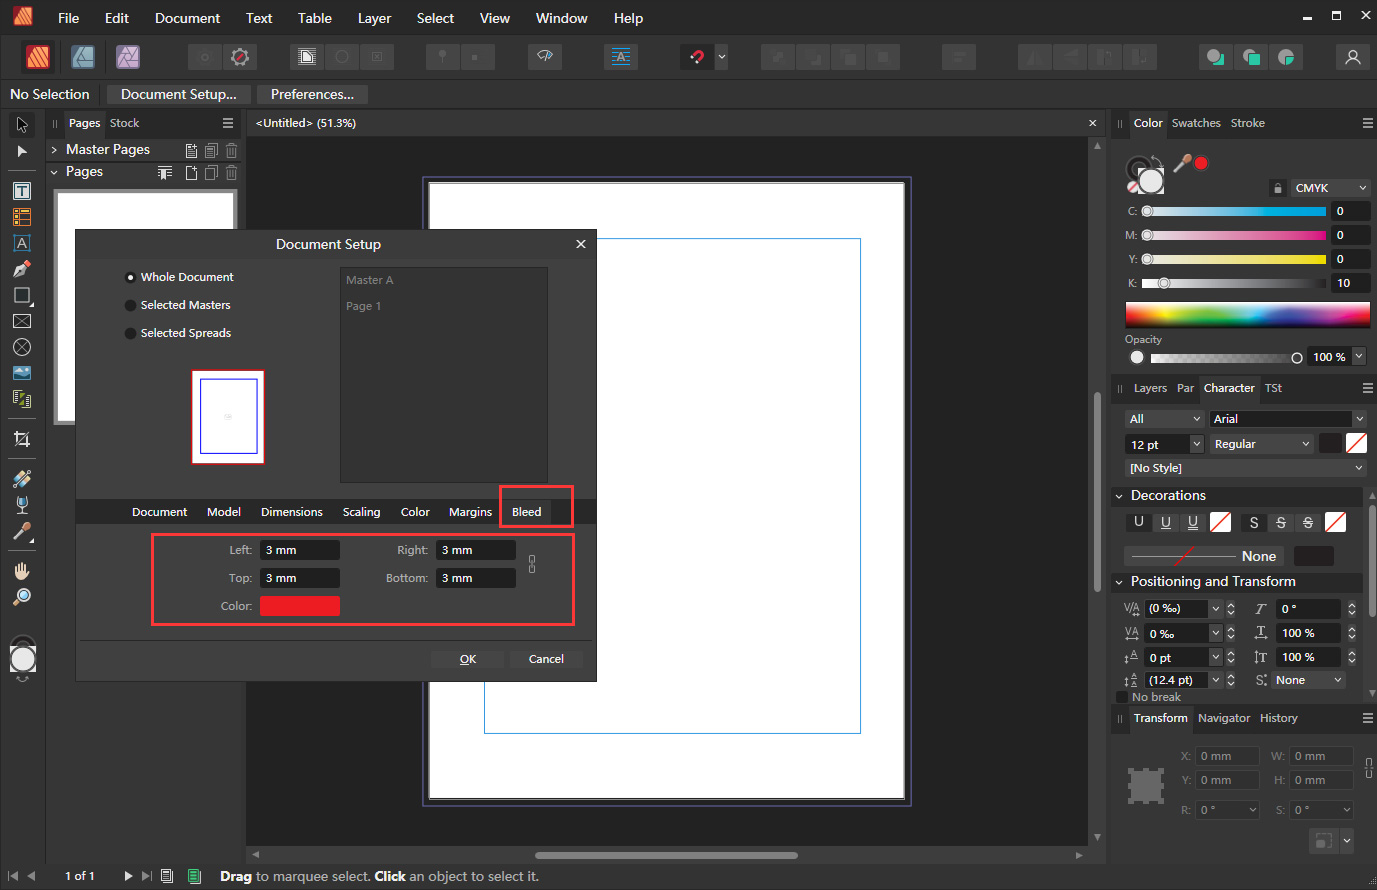Click Document Setup... context button
Screen dimensions: 1377x890
[179, 94]
